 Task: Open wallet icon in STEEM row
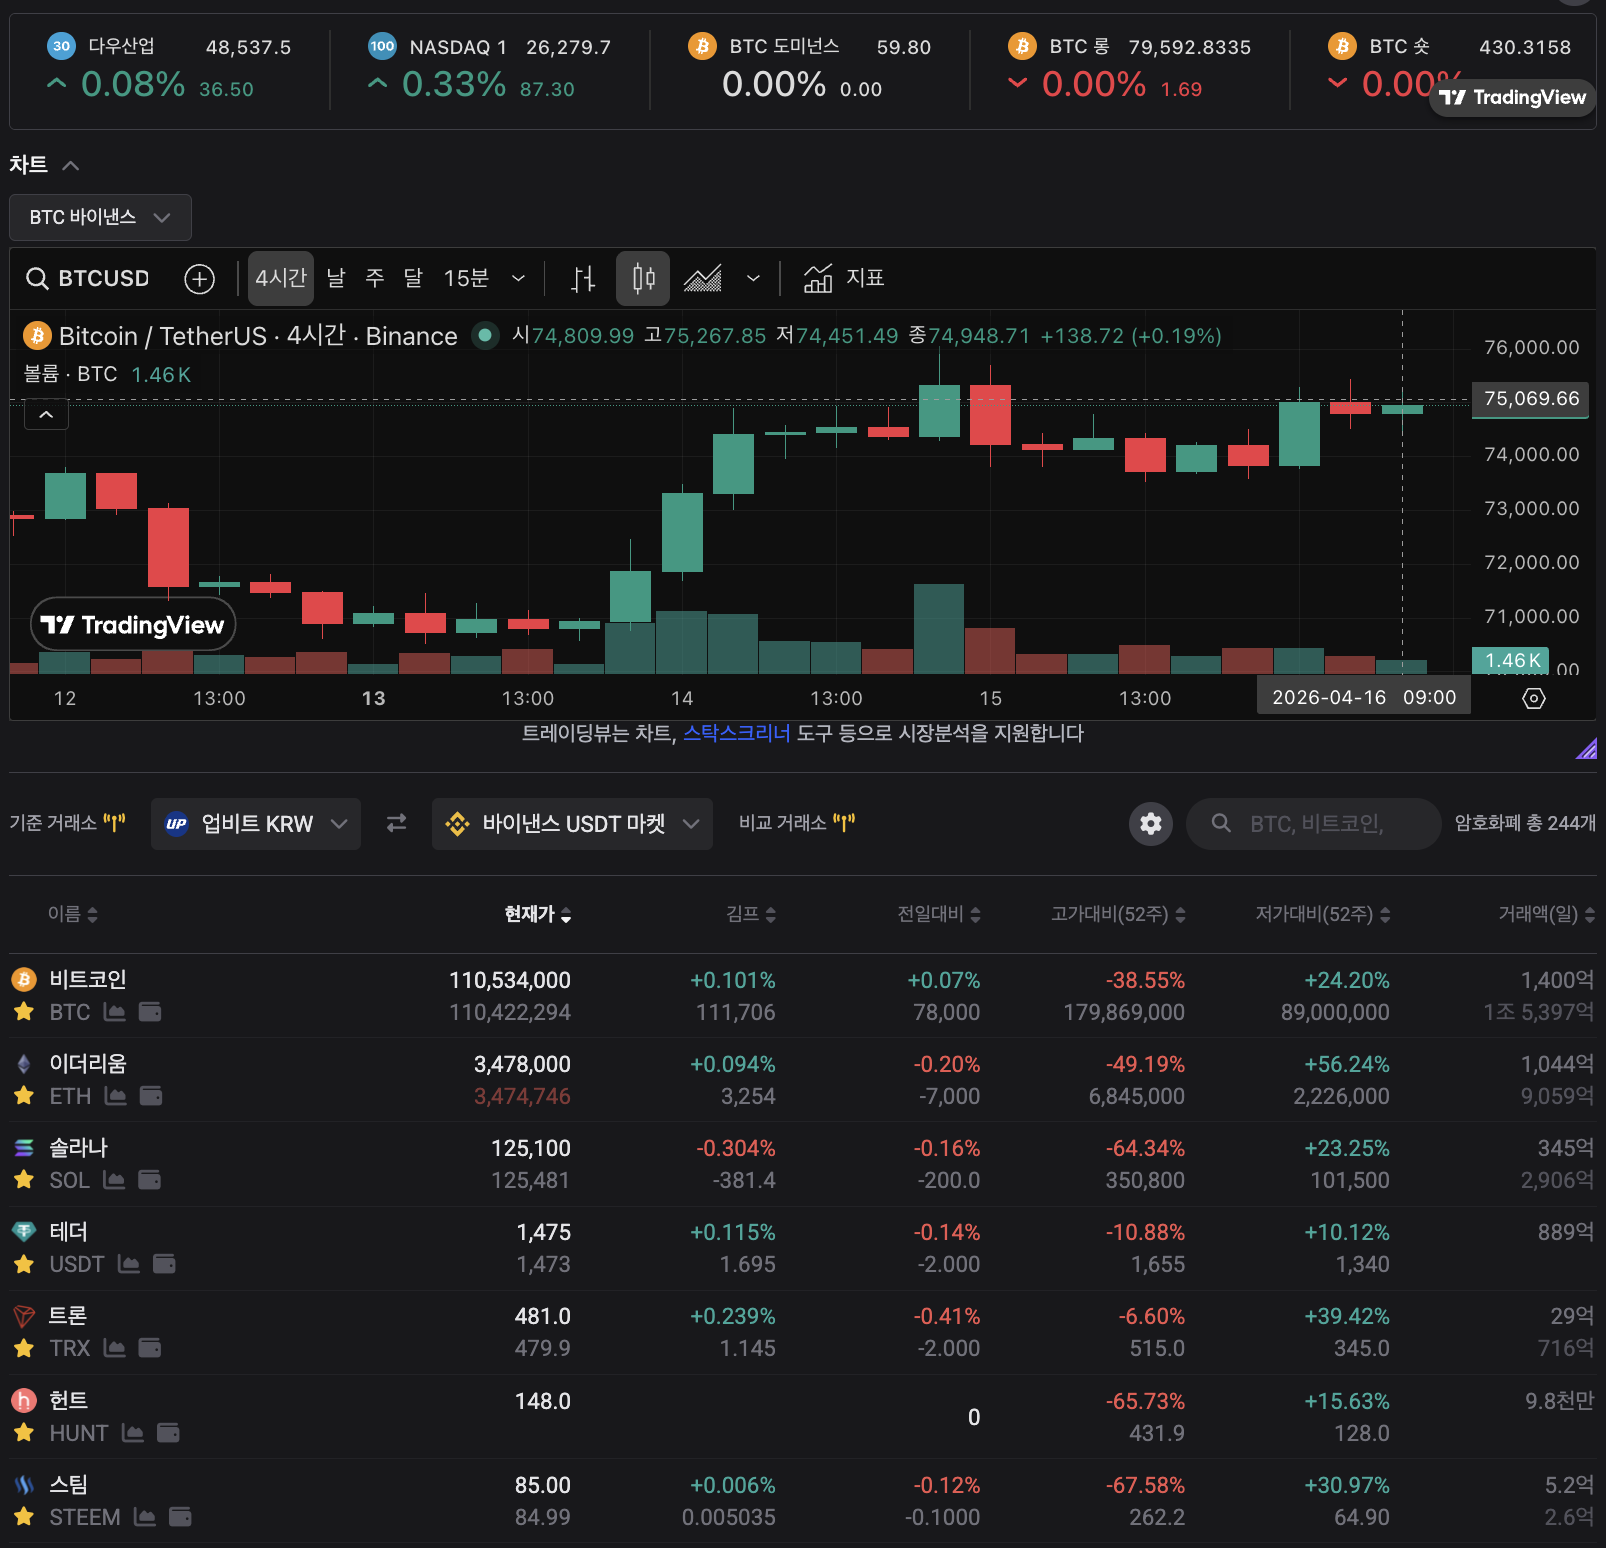[180, 1517]
